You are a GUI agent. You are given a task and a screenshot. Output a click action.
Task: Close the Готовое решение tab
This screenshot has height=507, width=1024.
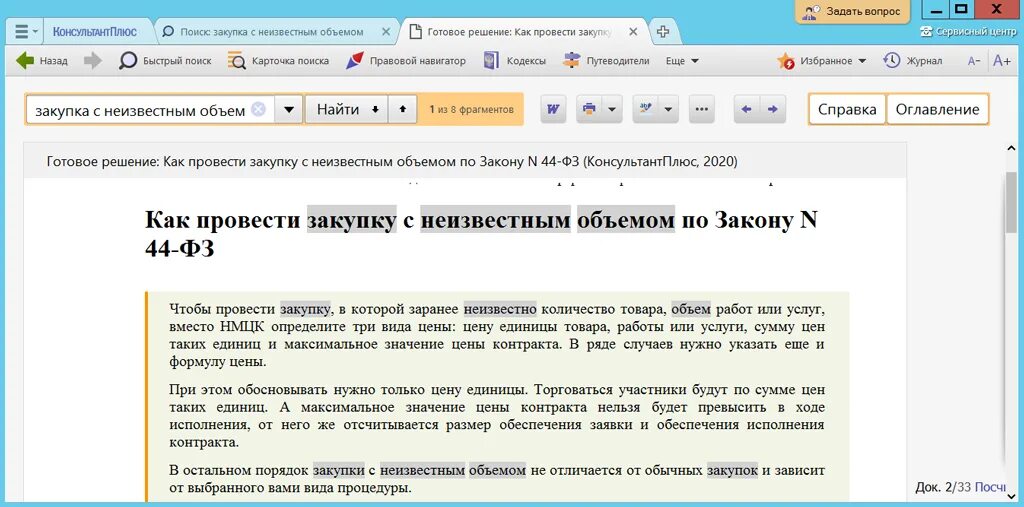pyautogui.click(x=633, y=31)
